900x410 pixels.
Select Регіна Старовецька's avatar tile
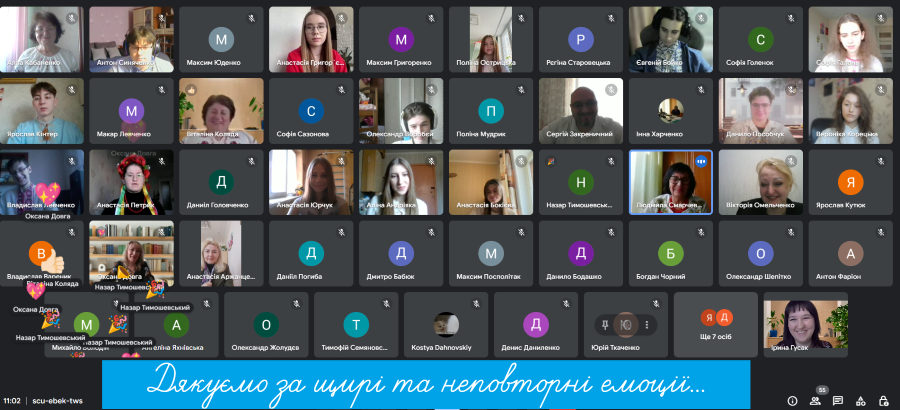pyautogui.click(x=581, y=40)
